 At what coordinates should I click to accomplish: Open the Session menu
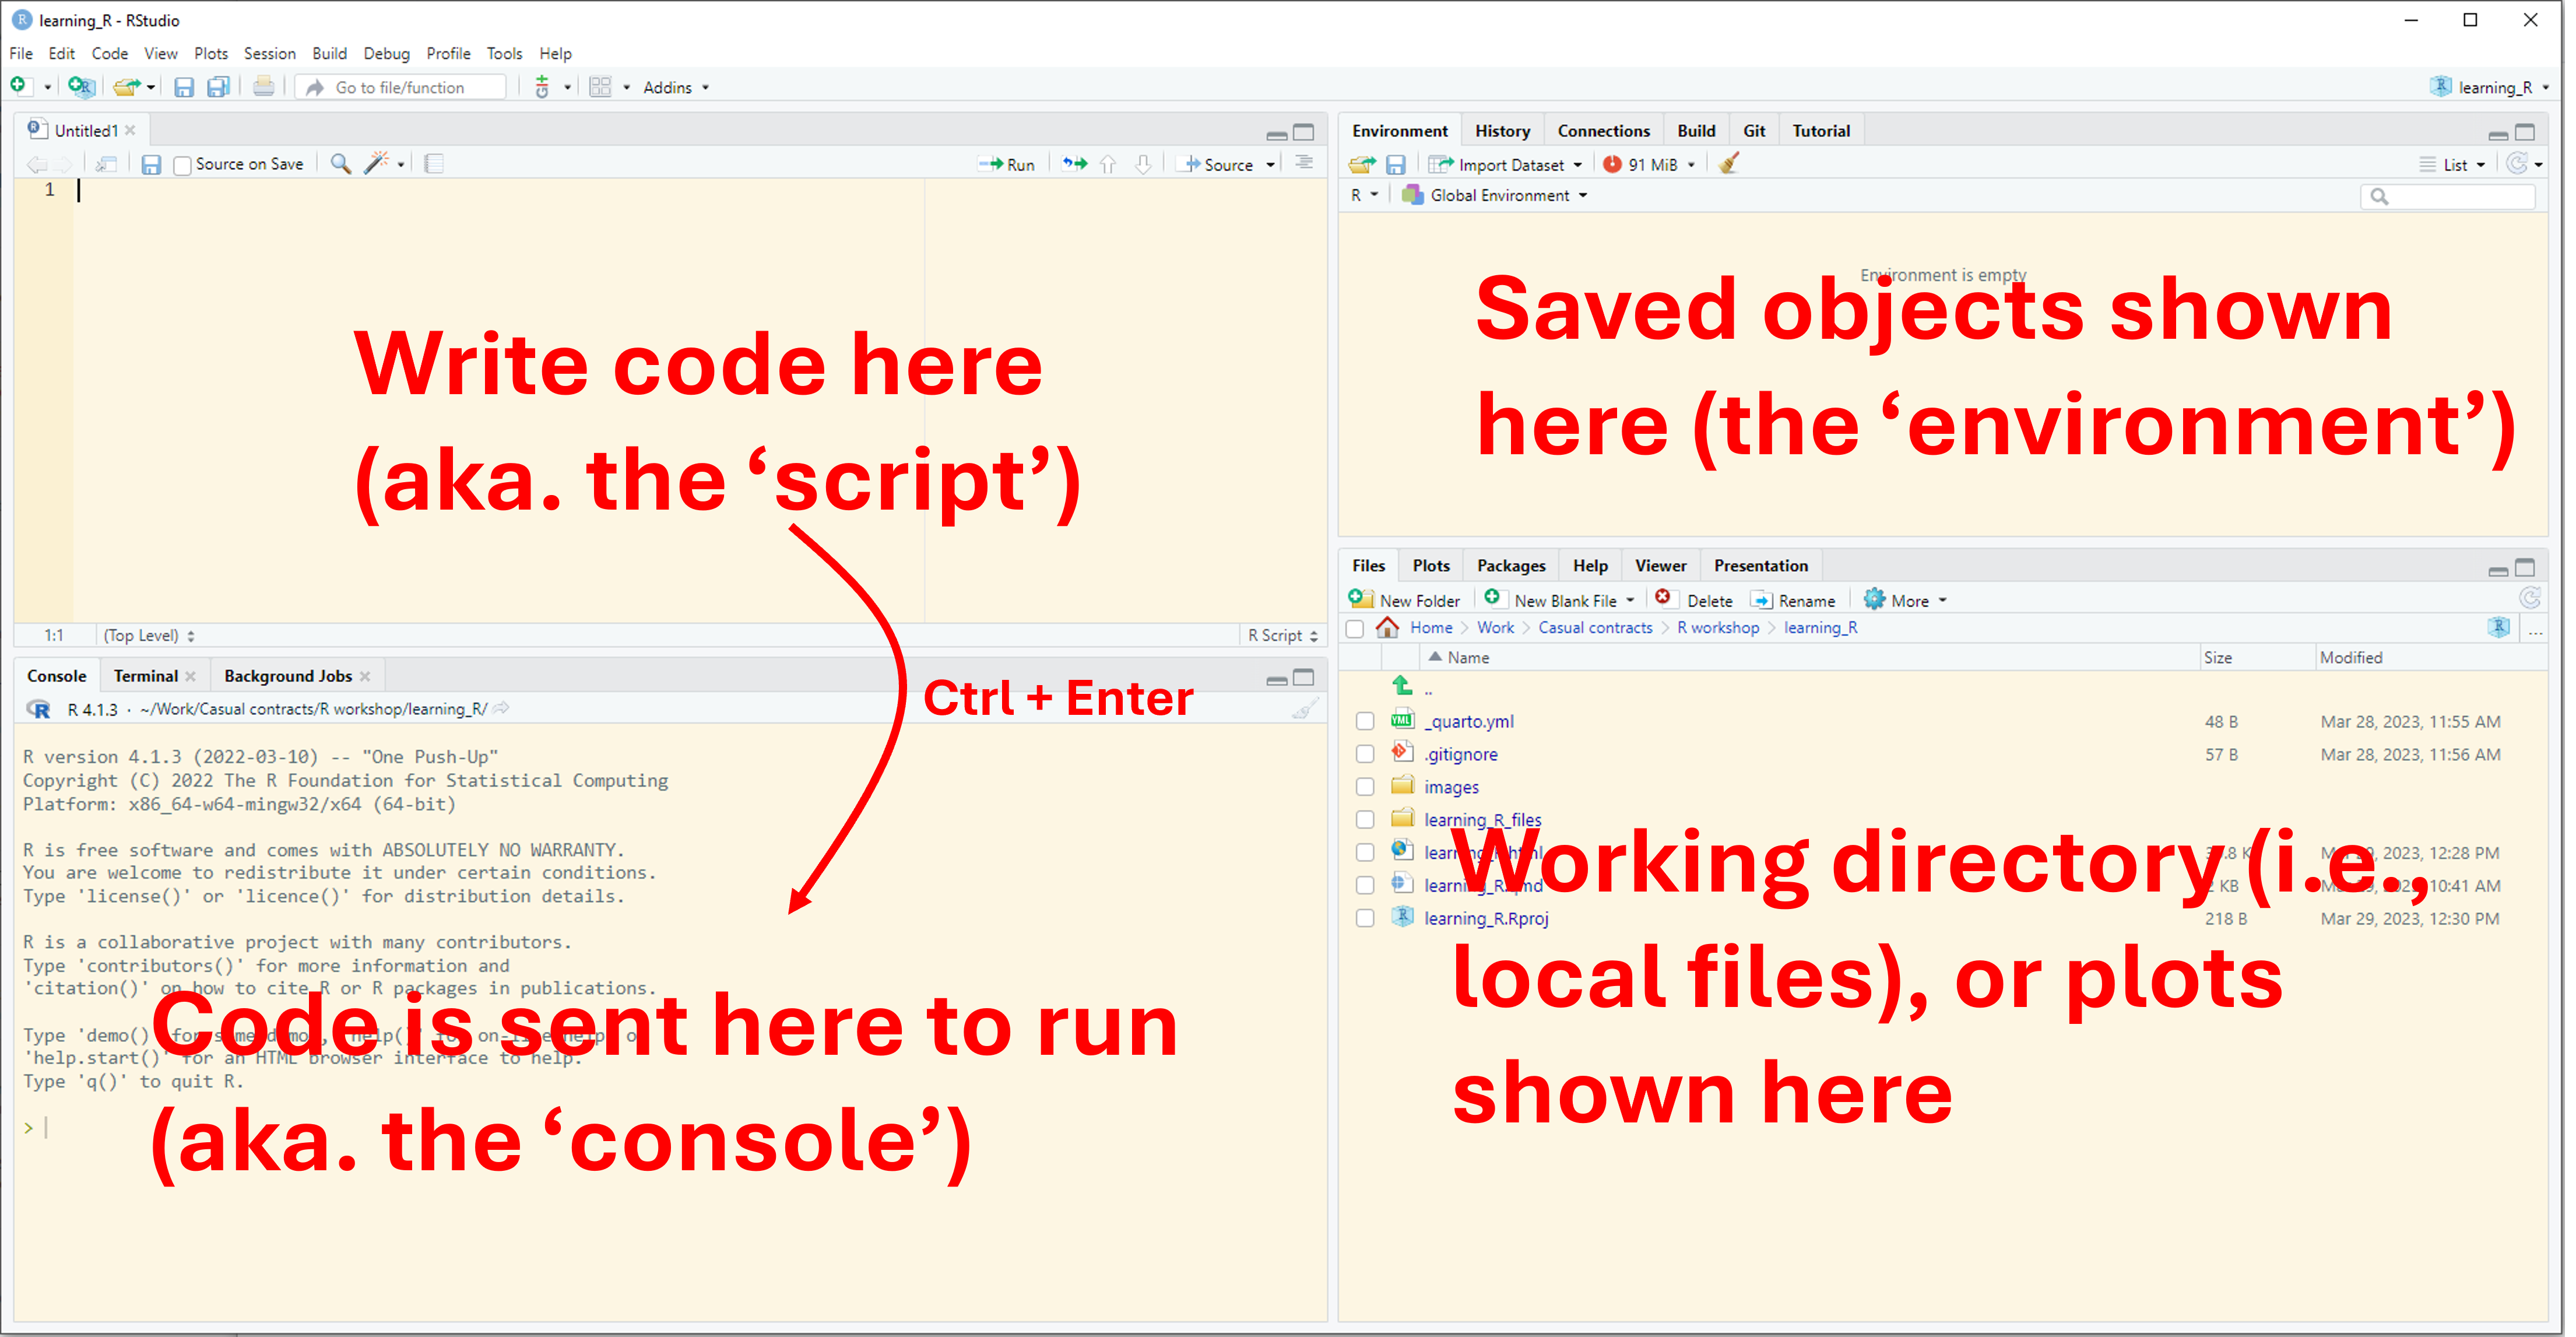[x=269, y=53]
